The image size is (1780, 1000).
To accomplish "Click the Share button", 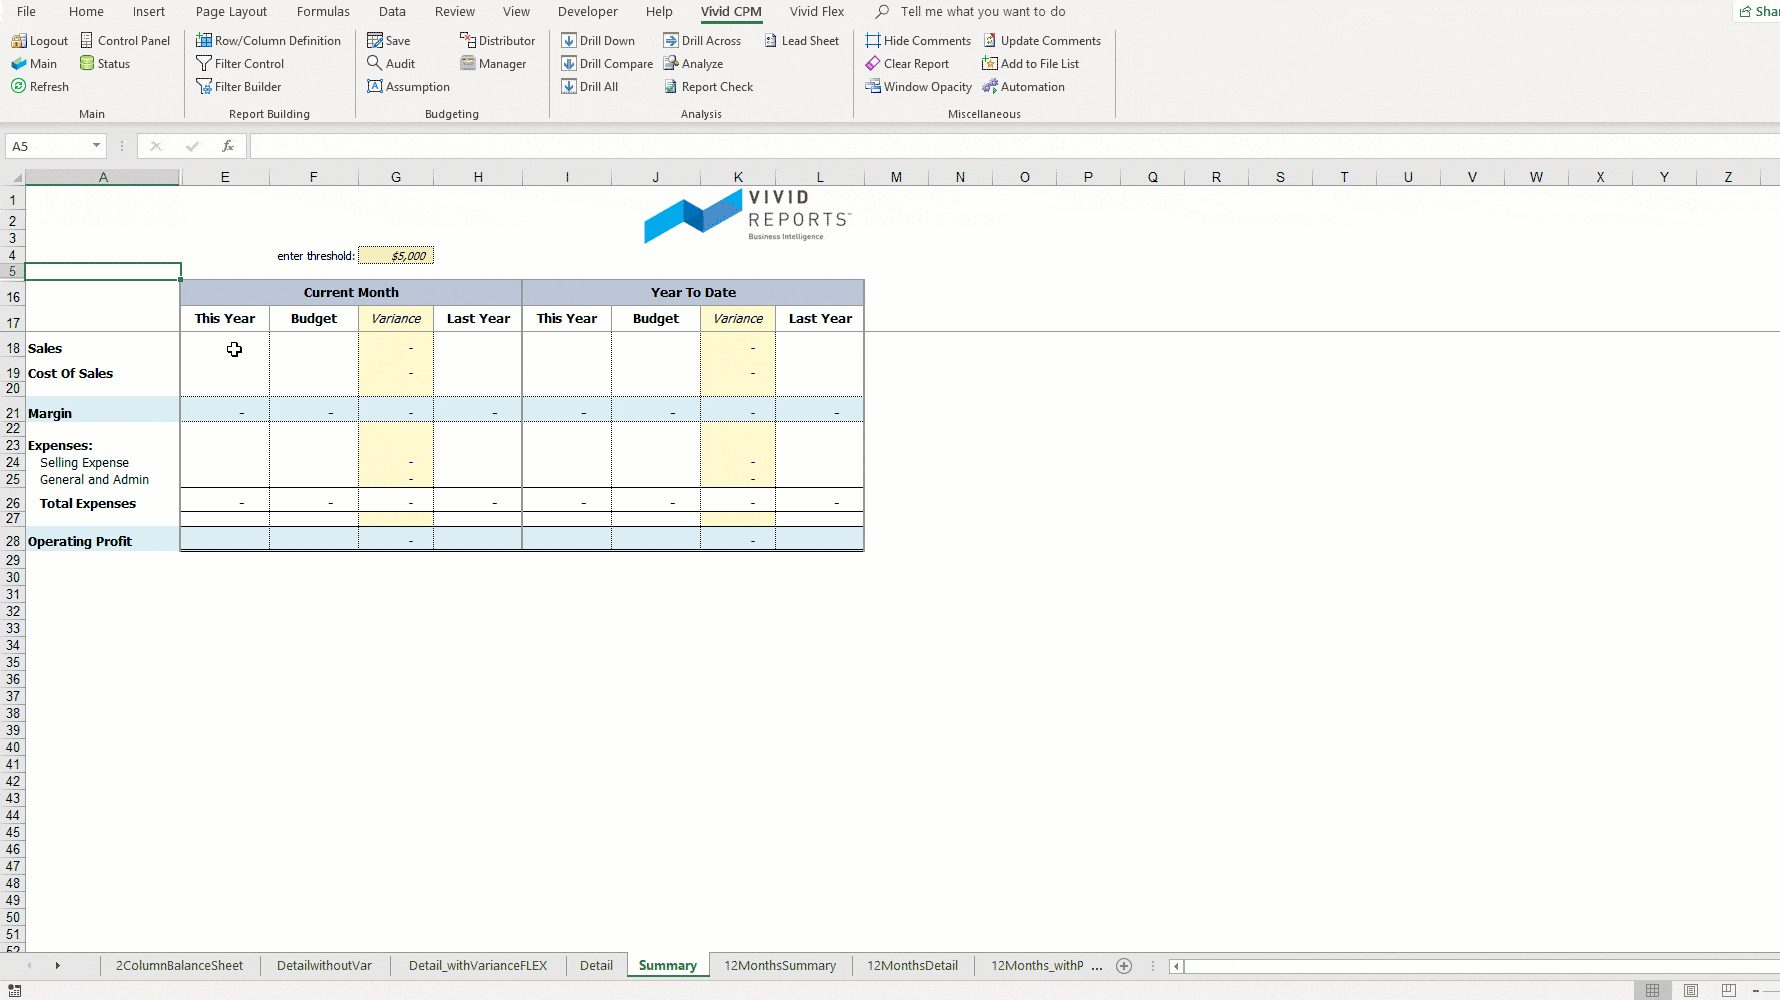I will pyautogui.click(x=1759, y=12).
